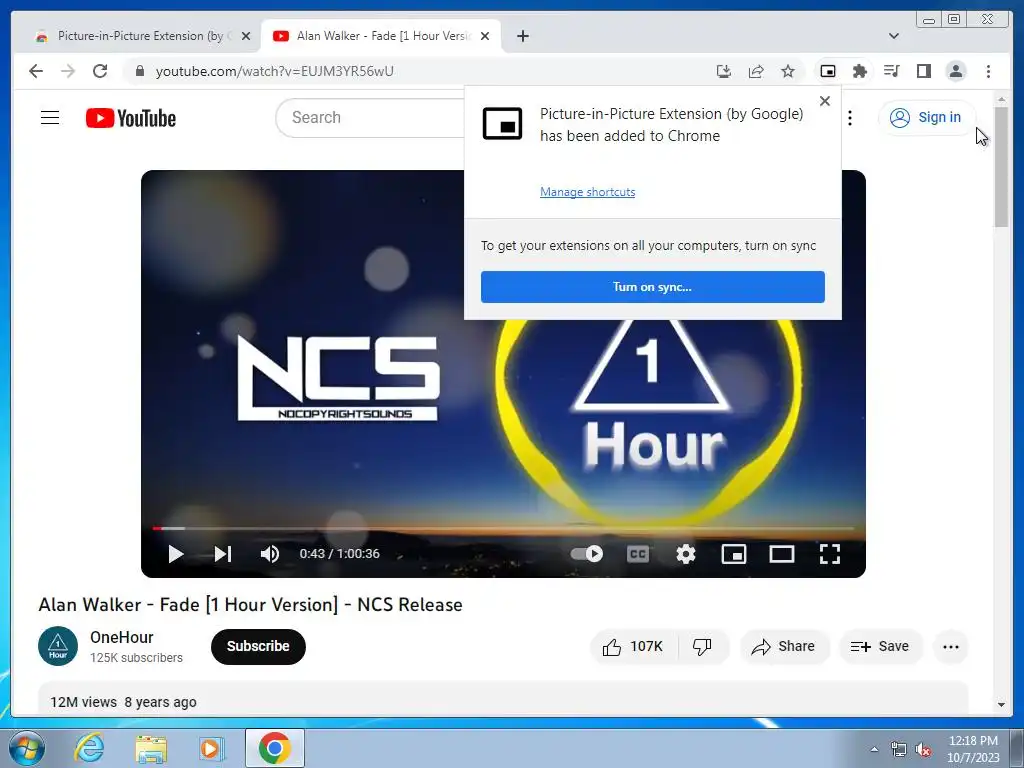
Task: Open more actions ellipsis menu
Action: [x=951, y=647]
